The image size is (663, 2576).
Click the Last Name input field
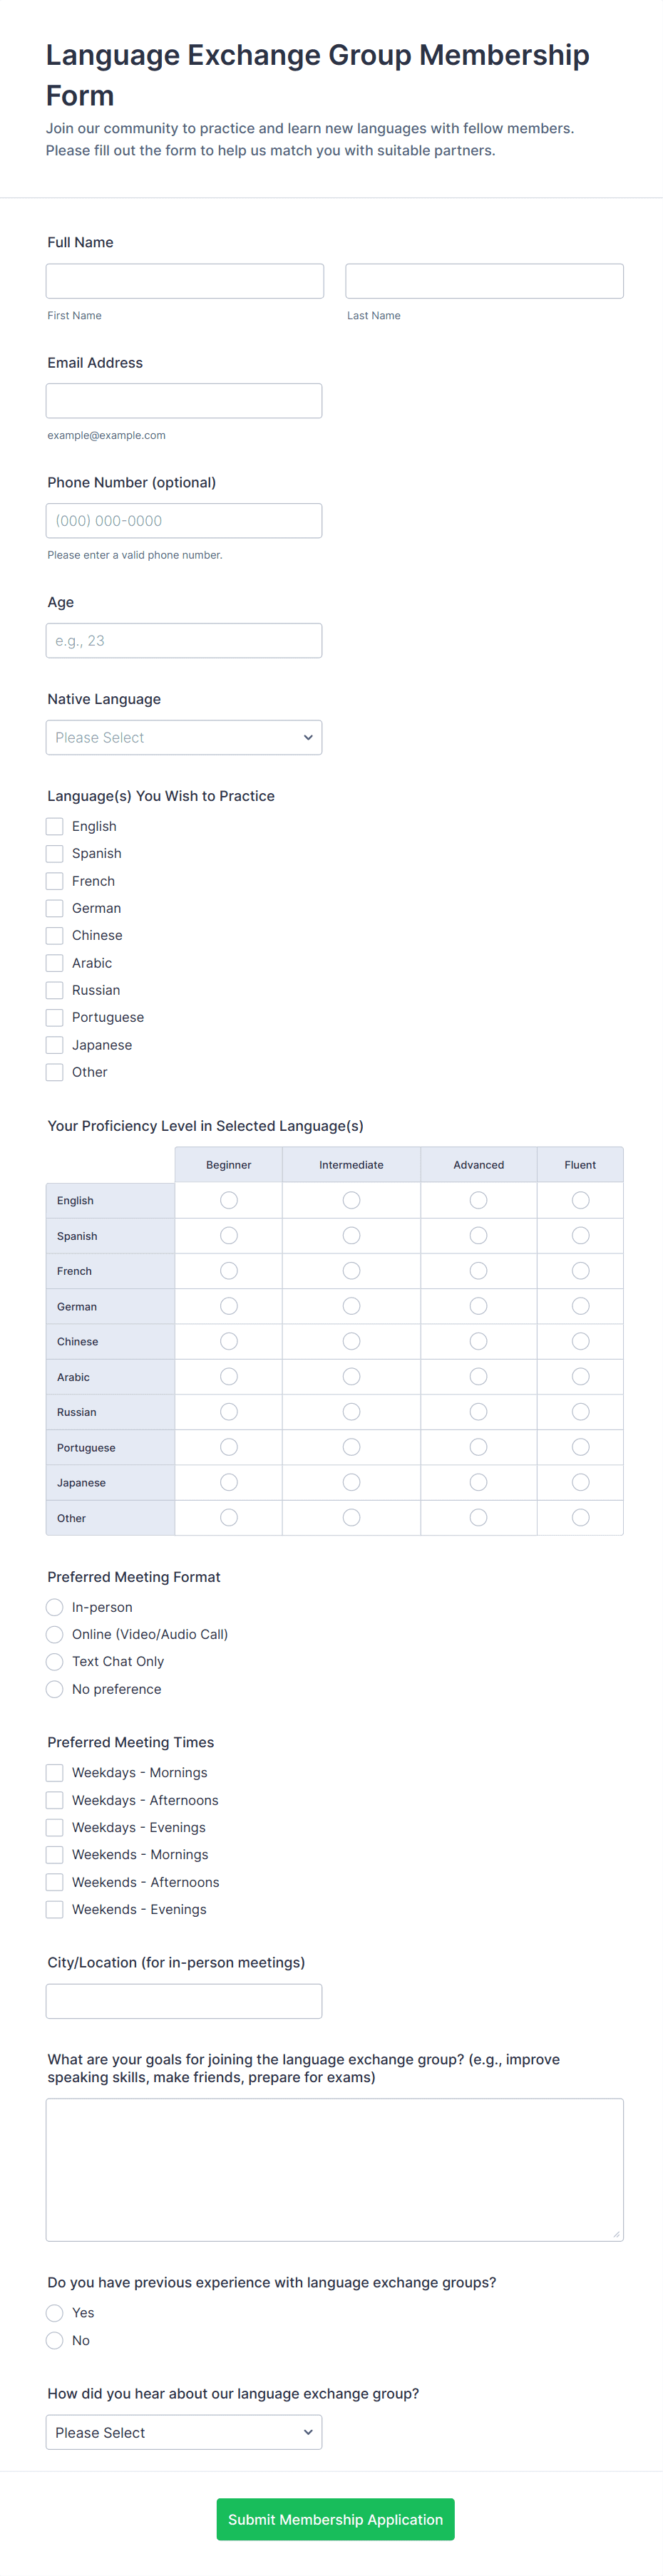pyautogui.click(x=484, y=281)
